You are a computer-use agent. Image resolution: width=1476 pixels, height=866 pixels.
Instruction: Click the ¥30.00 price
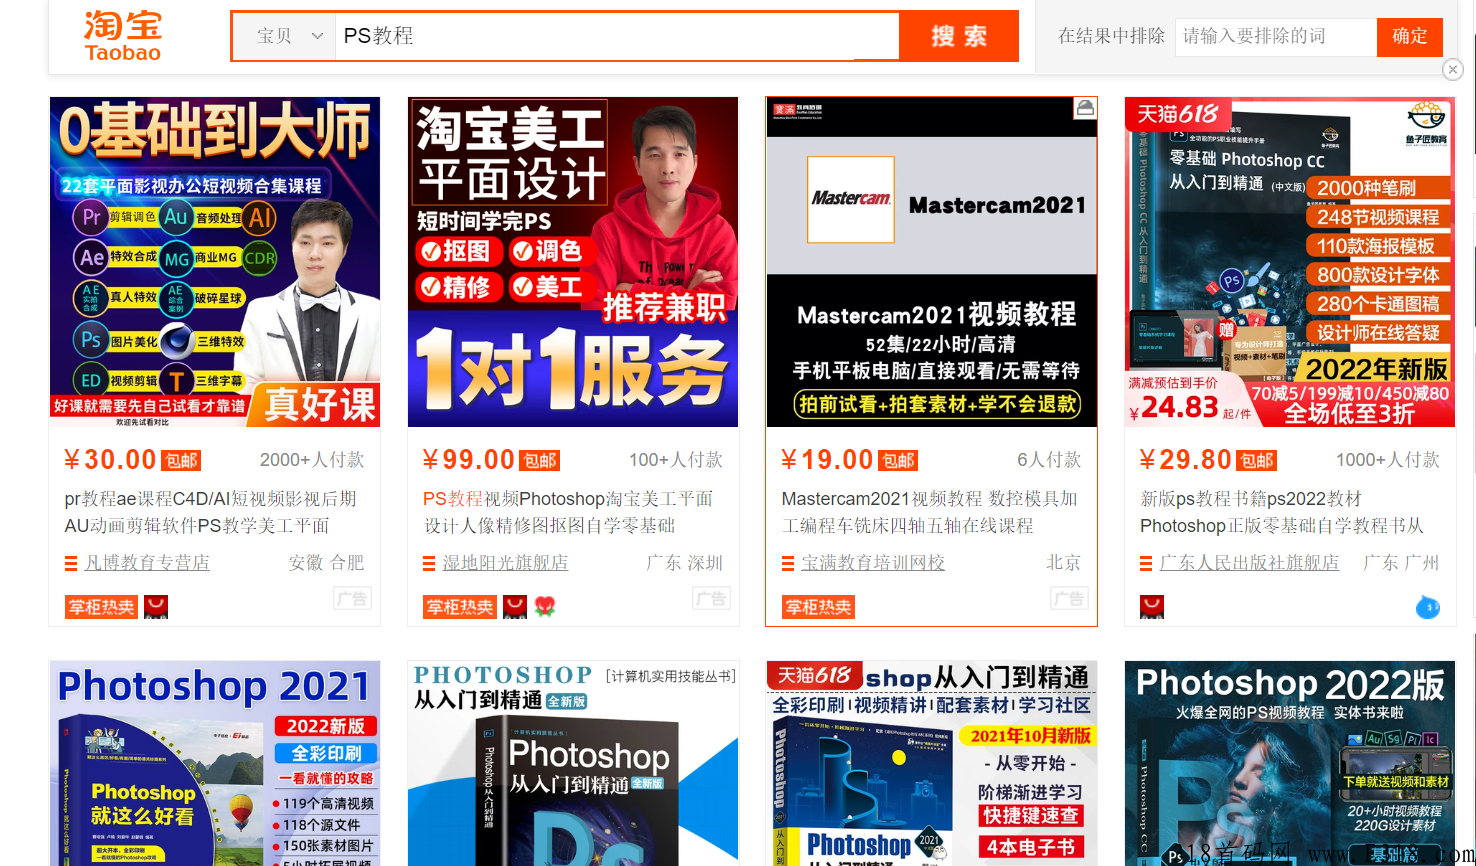click(x=110, y=460)
